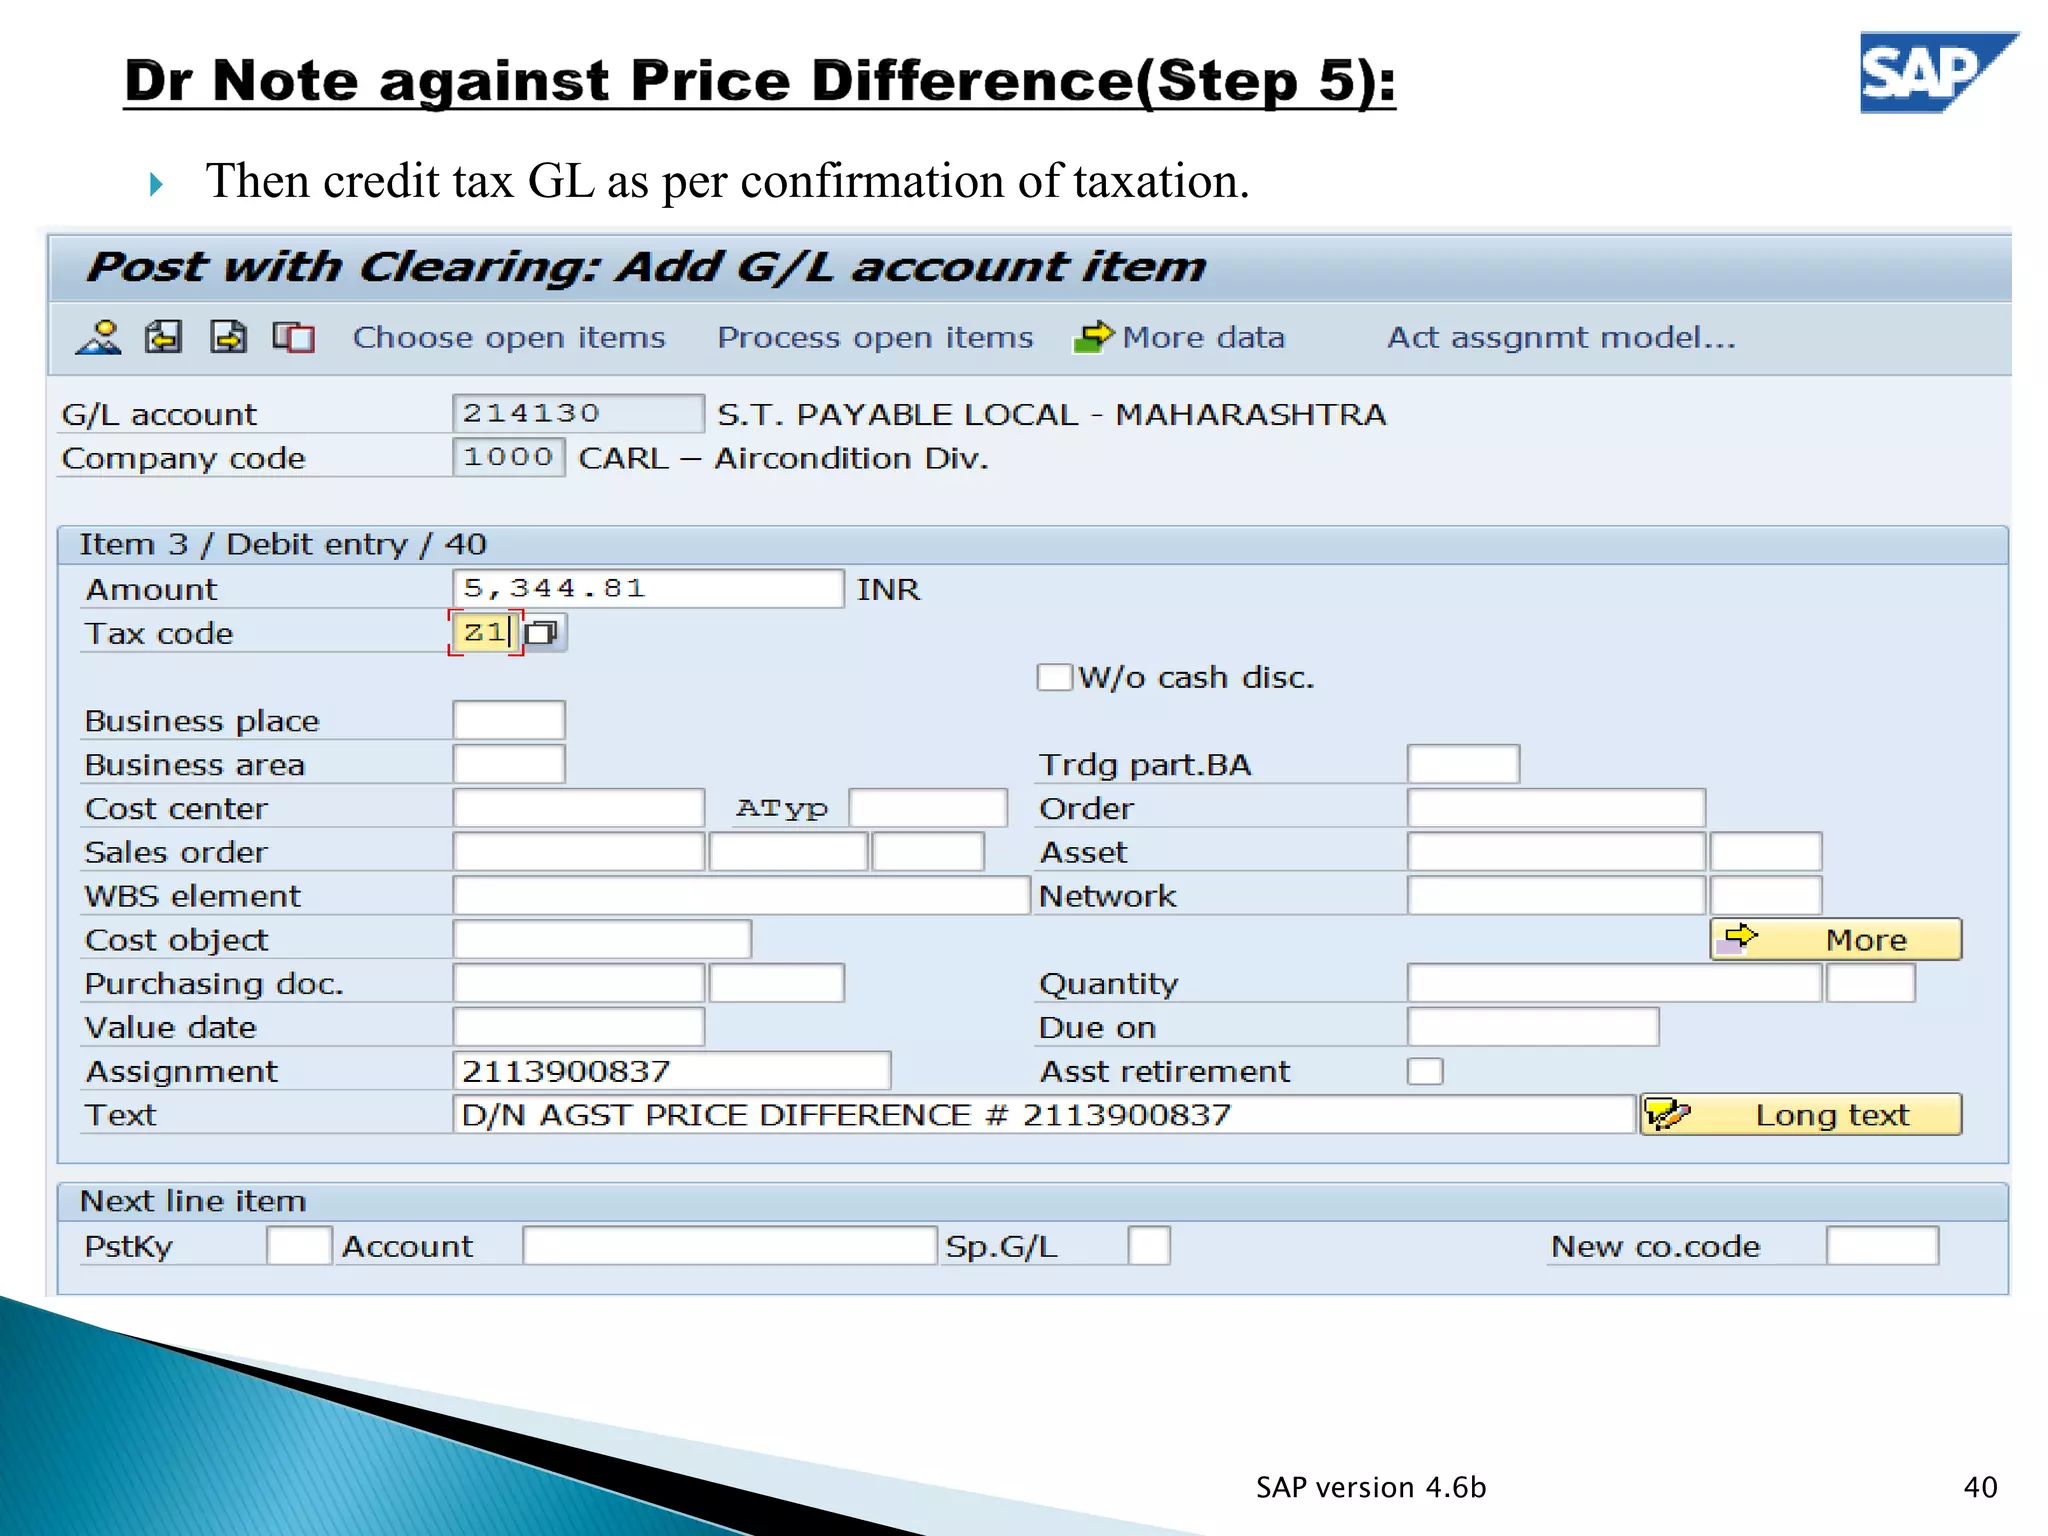2048x1536 pixels.
Task: Click the Amount field 5,344.81
Action: (648, 588)
